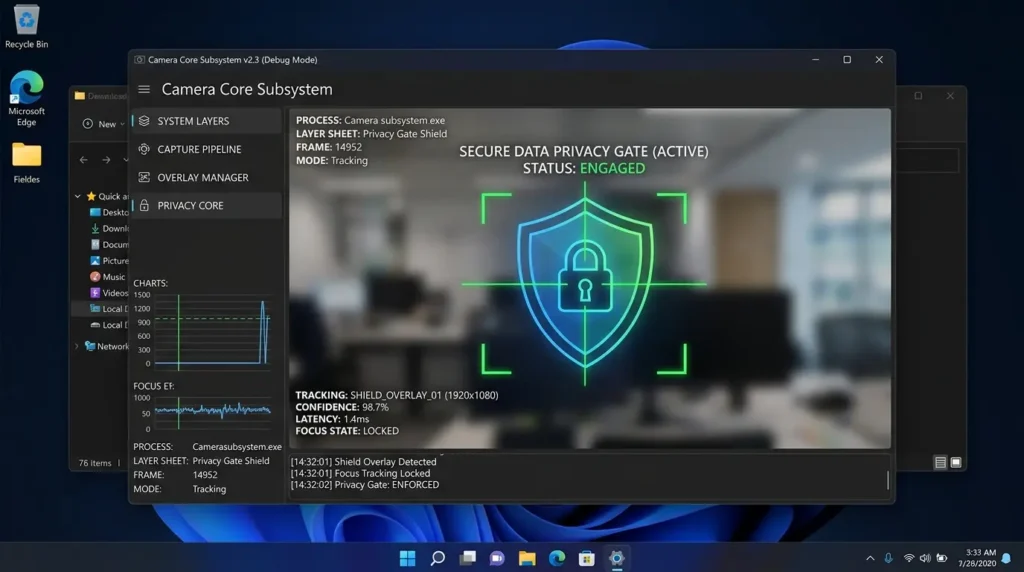The width and height of the screenshot is (1024, 572).
Task: Select Desktop in Explorer navigation pane
Action: point(109,212)
